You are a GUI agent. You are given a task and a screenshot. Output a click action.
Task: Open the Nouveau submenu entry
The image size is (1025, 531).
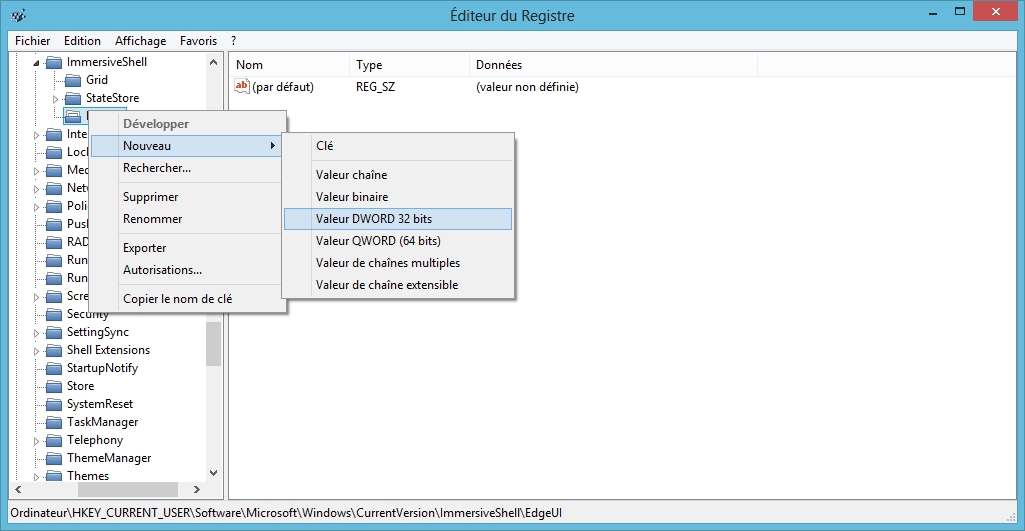point(187,146)
